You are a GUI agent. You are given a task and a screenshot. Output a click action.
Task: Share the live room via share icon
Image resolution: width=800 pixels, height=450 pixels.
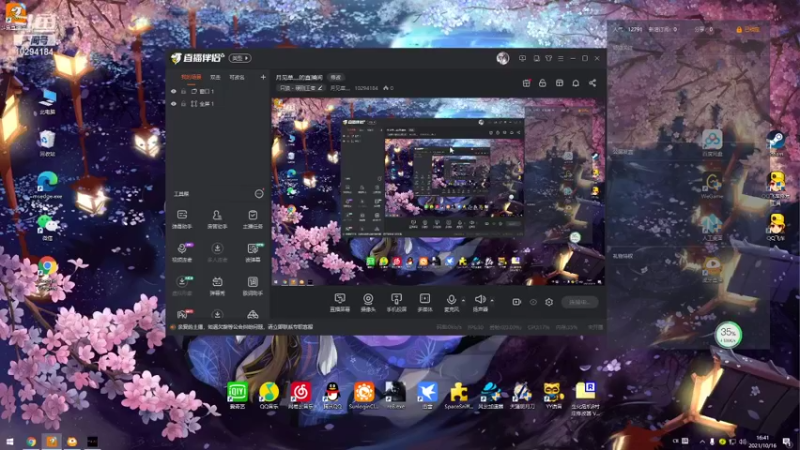pyautogui.click(x=592, y=83)
